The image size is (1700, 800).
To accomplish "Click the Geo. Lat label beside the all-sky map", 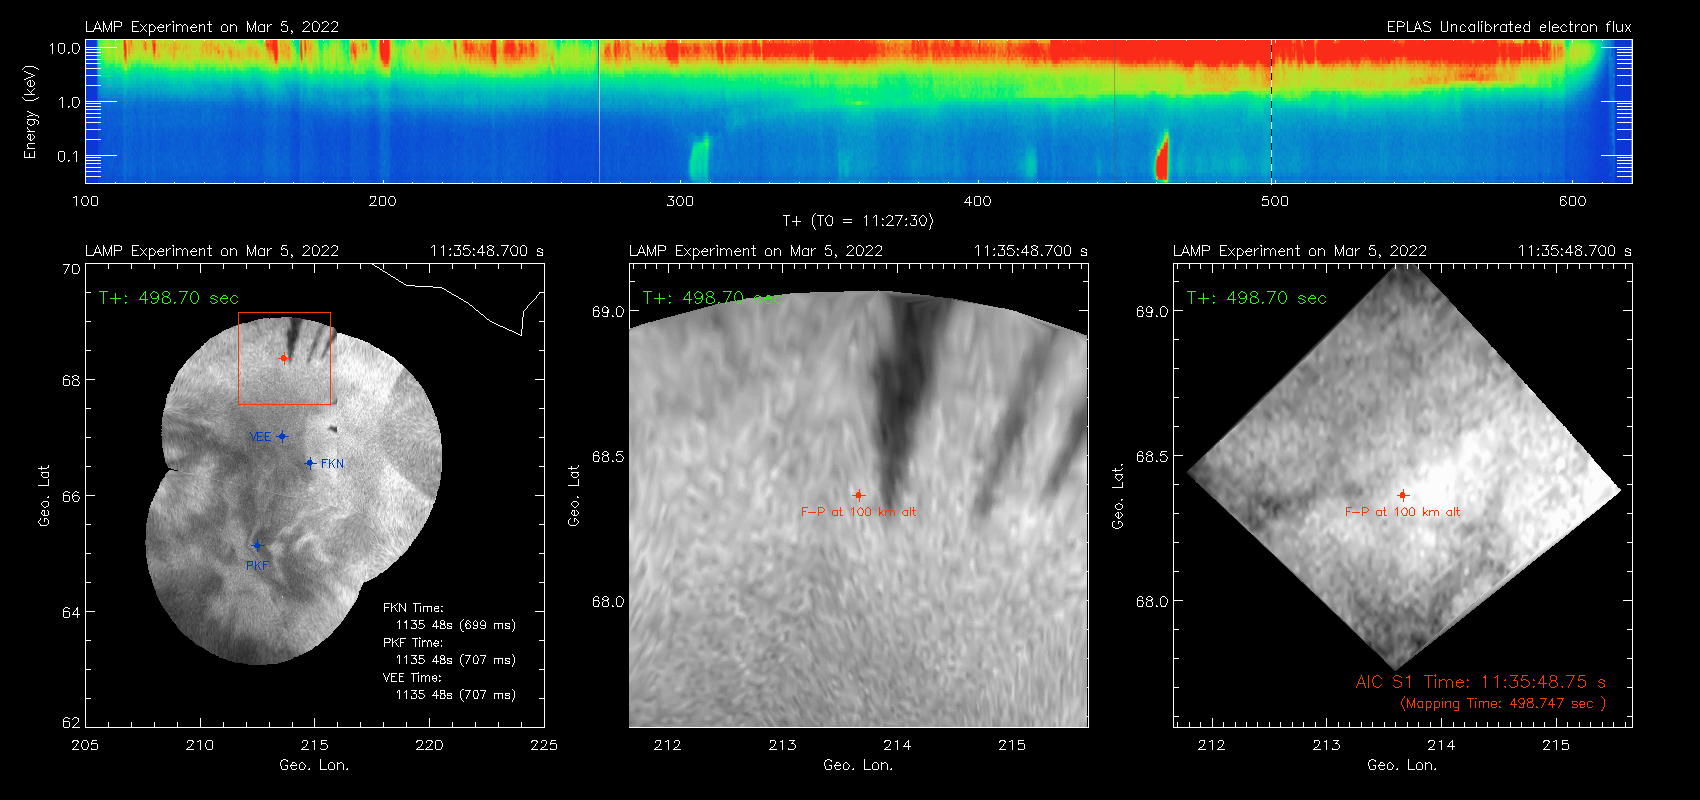I will pos(44,496).
